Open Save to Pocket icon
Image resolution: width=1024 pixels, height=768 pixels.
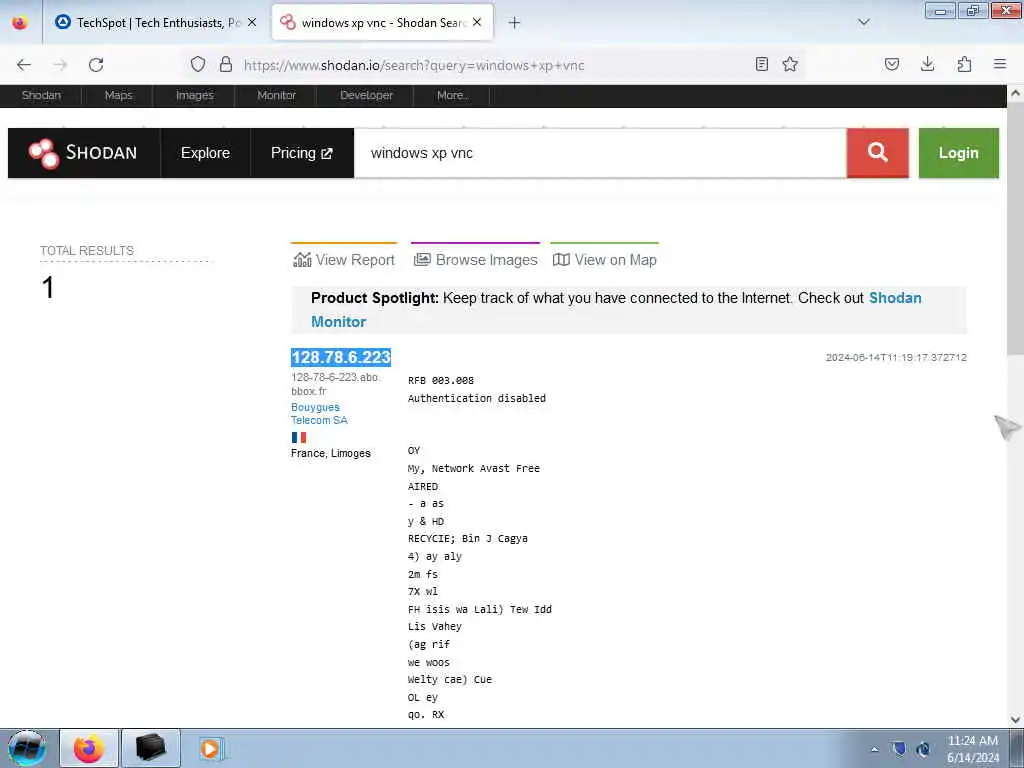tap(891, 64)
